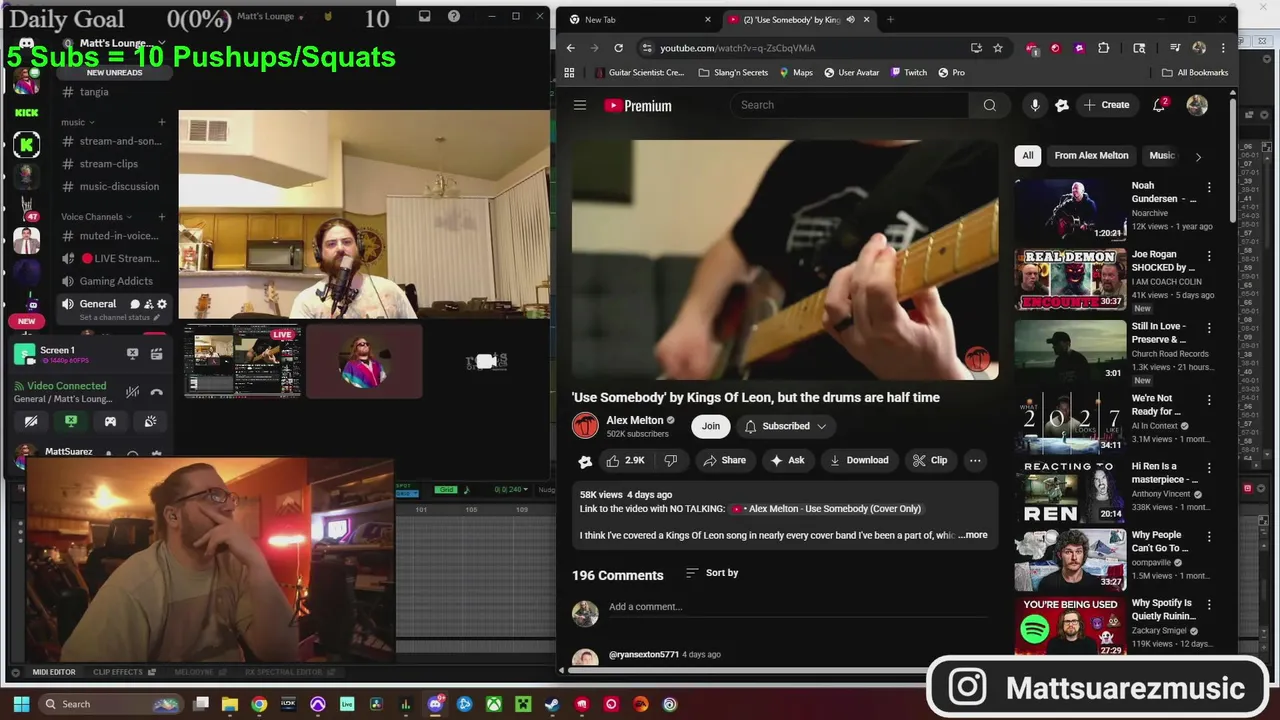Disconnect from Discord voice call
This screenshot has height=720, width=1280.
(x=156, y=392)
